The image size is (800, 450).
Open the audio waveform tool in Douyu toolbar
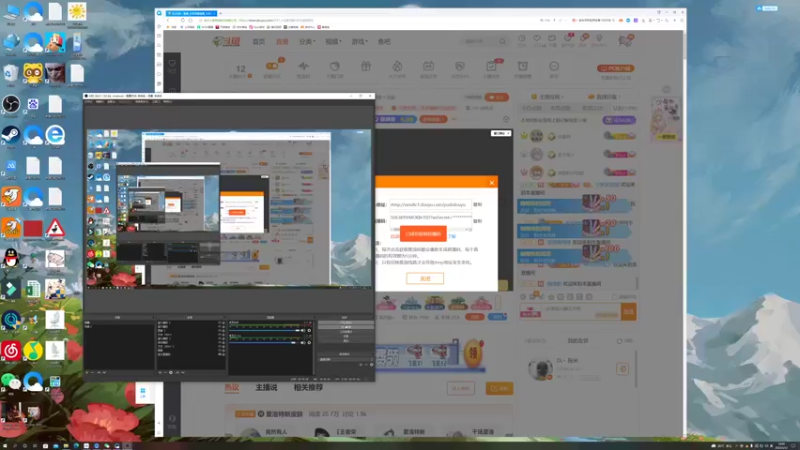tap(304, 66)
